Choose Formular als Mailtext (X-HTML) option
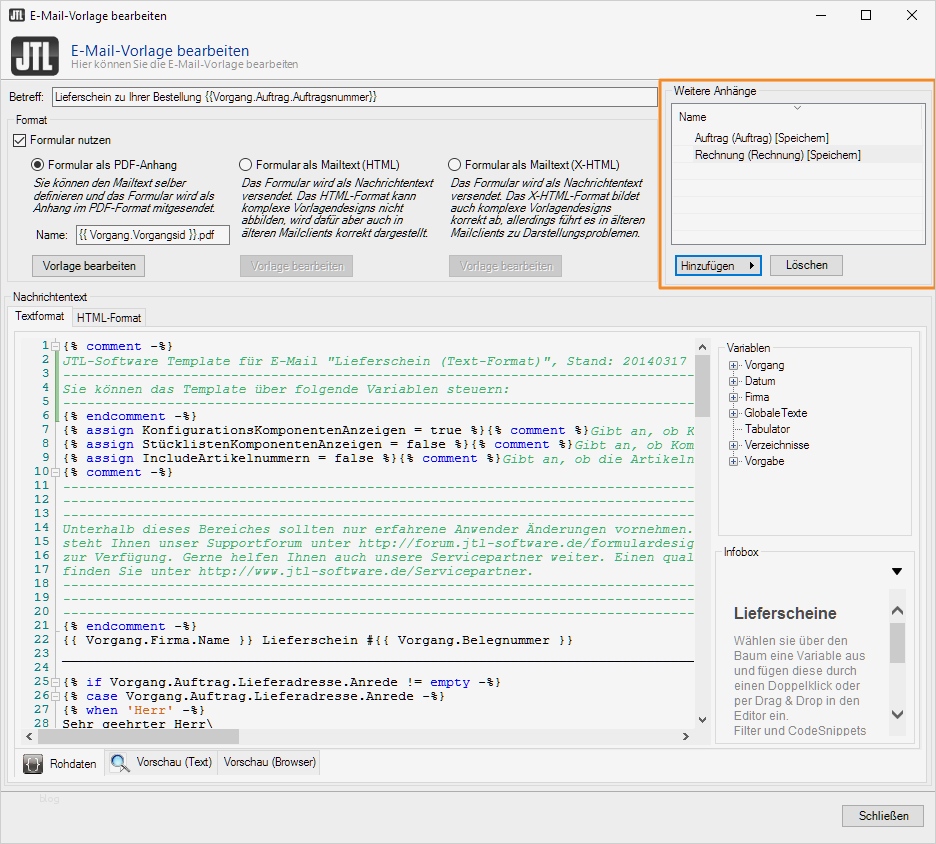The width and height of the screenshot is (936, 844). click(x=455, y=165)
